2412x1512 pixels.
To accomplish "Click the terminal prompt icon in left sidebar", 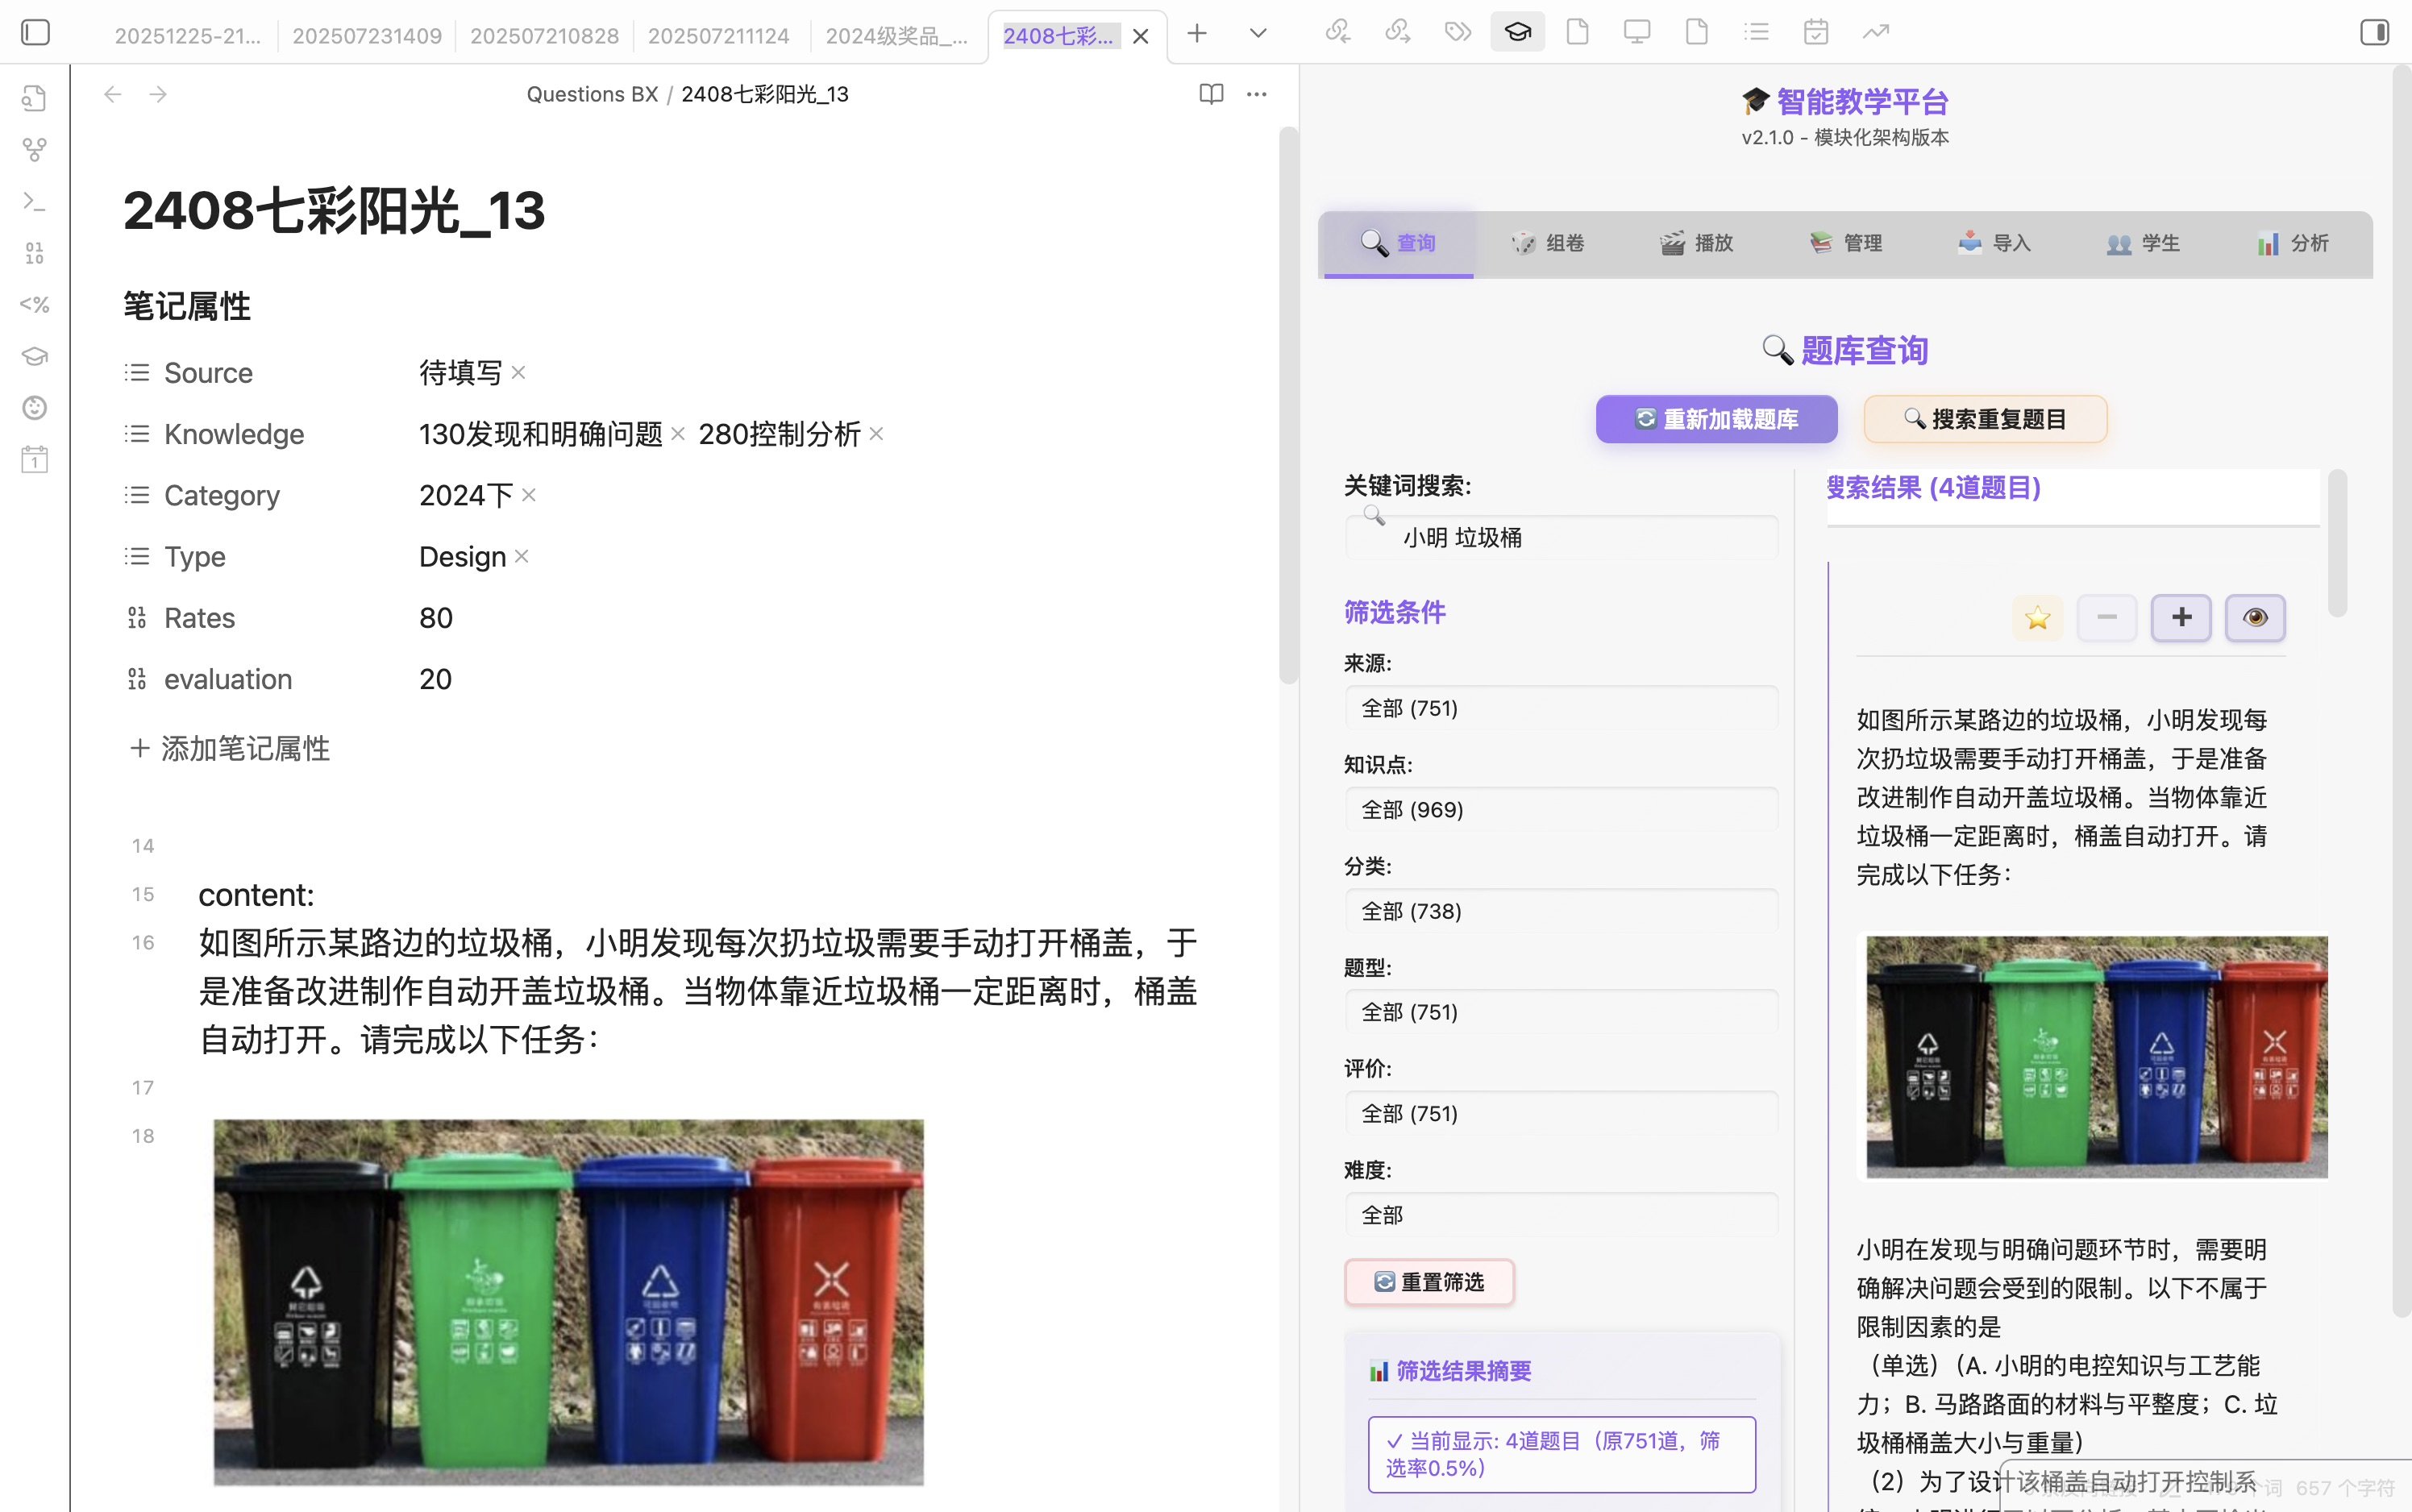I will [x=35, y=201].
